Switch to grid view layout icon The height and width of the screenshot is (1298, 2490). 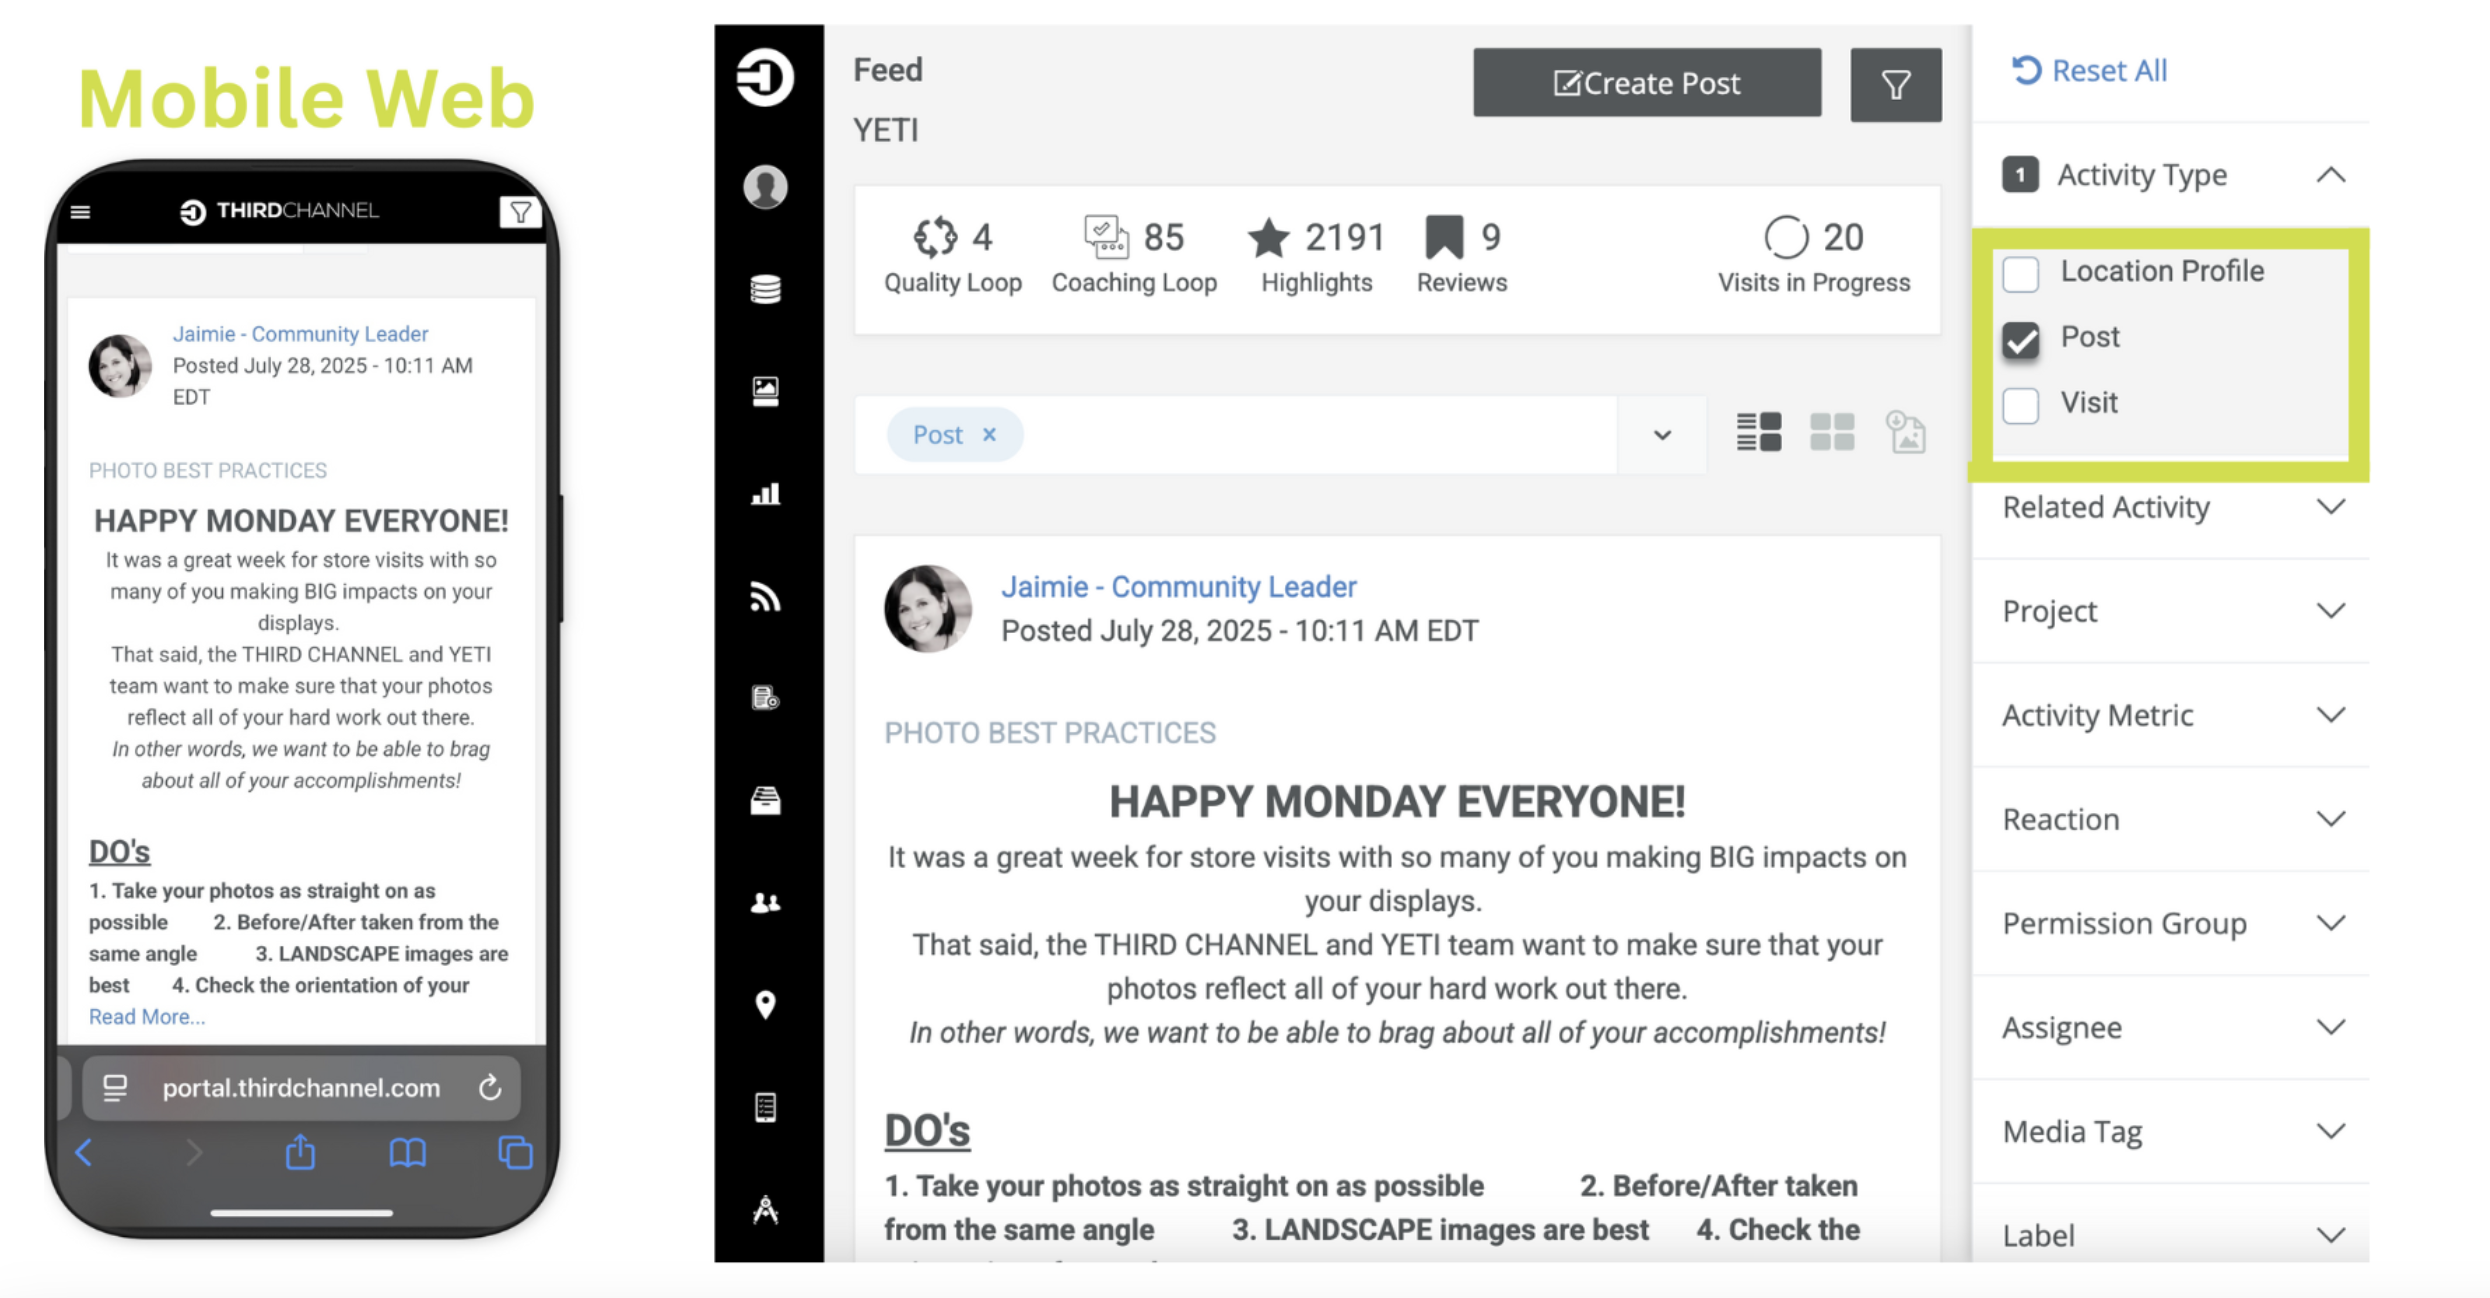coord(1832,433)
